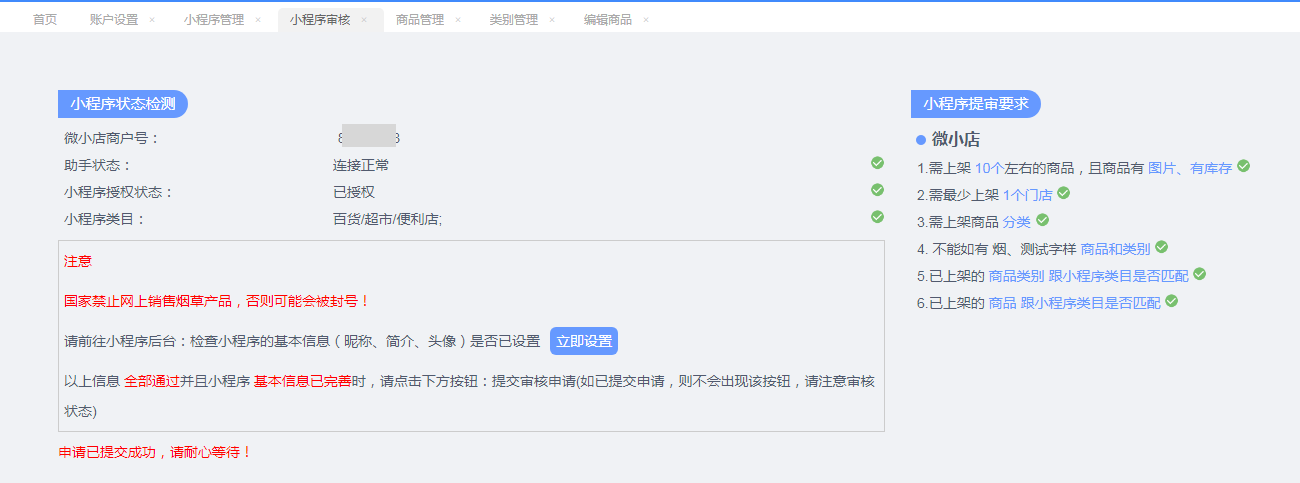
Task: Click the 小程序状态检测 section header
Action: [x=123, y=104]
